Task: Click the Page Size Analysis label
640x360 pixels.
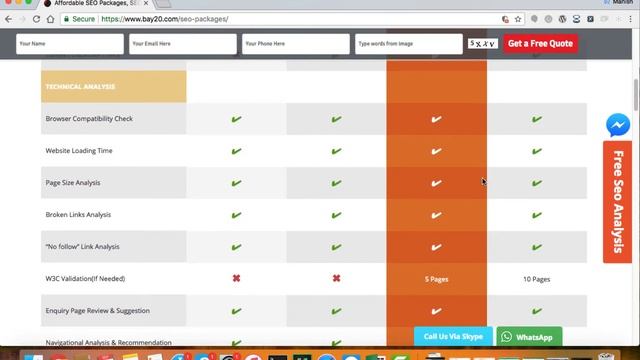Action: (73, 182)
